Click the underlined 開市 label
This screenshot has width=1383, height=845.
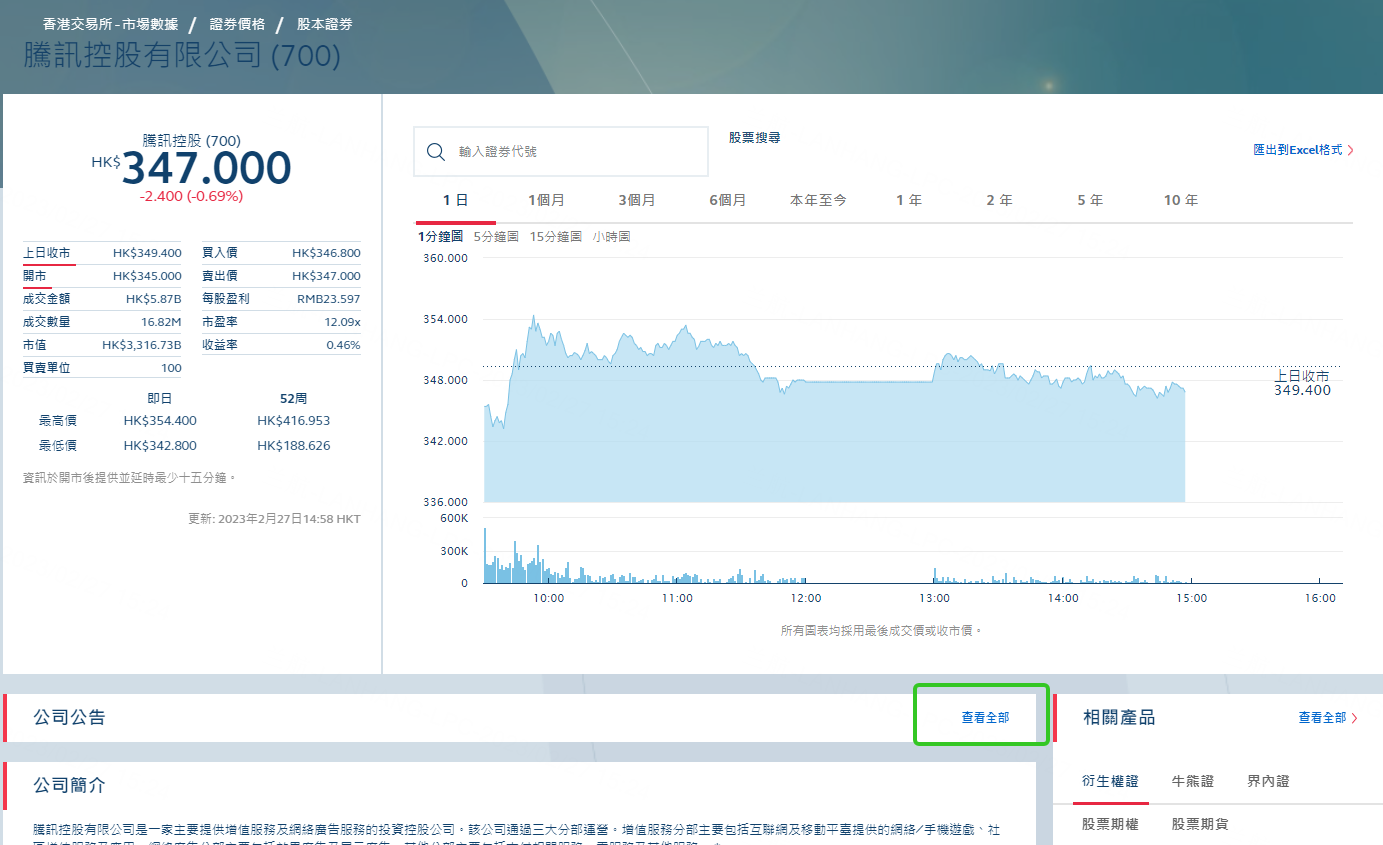coord(34,276)
